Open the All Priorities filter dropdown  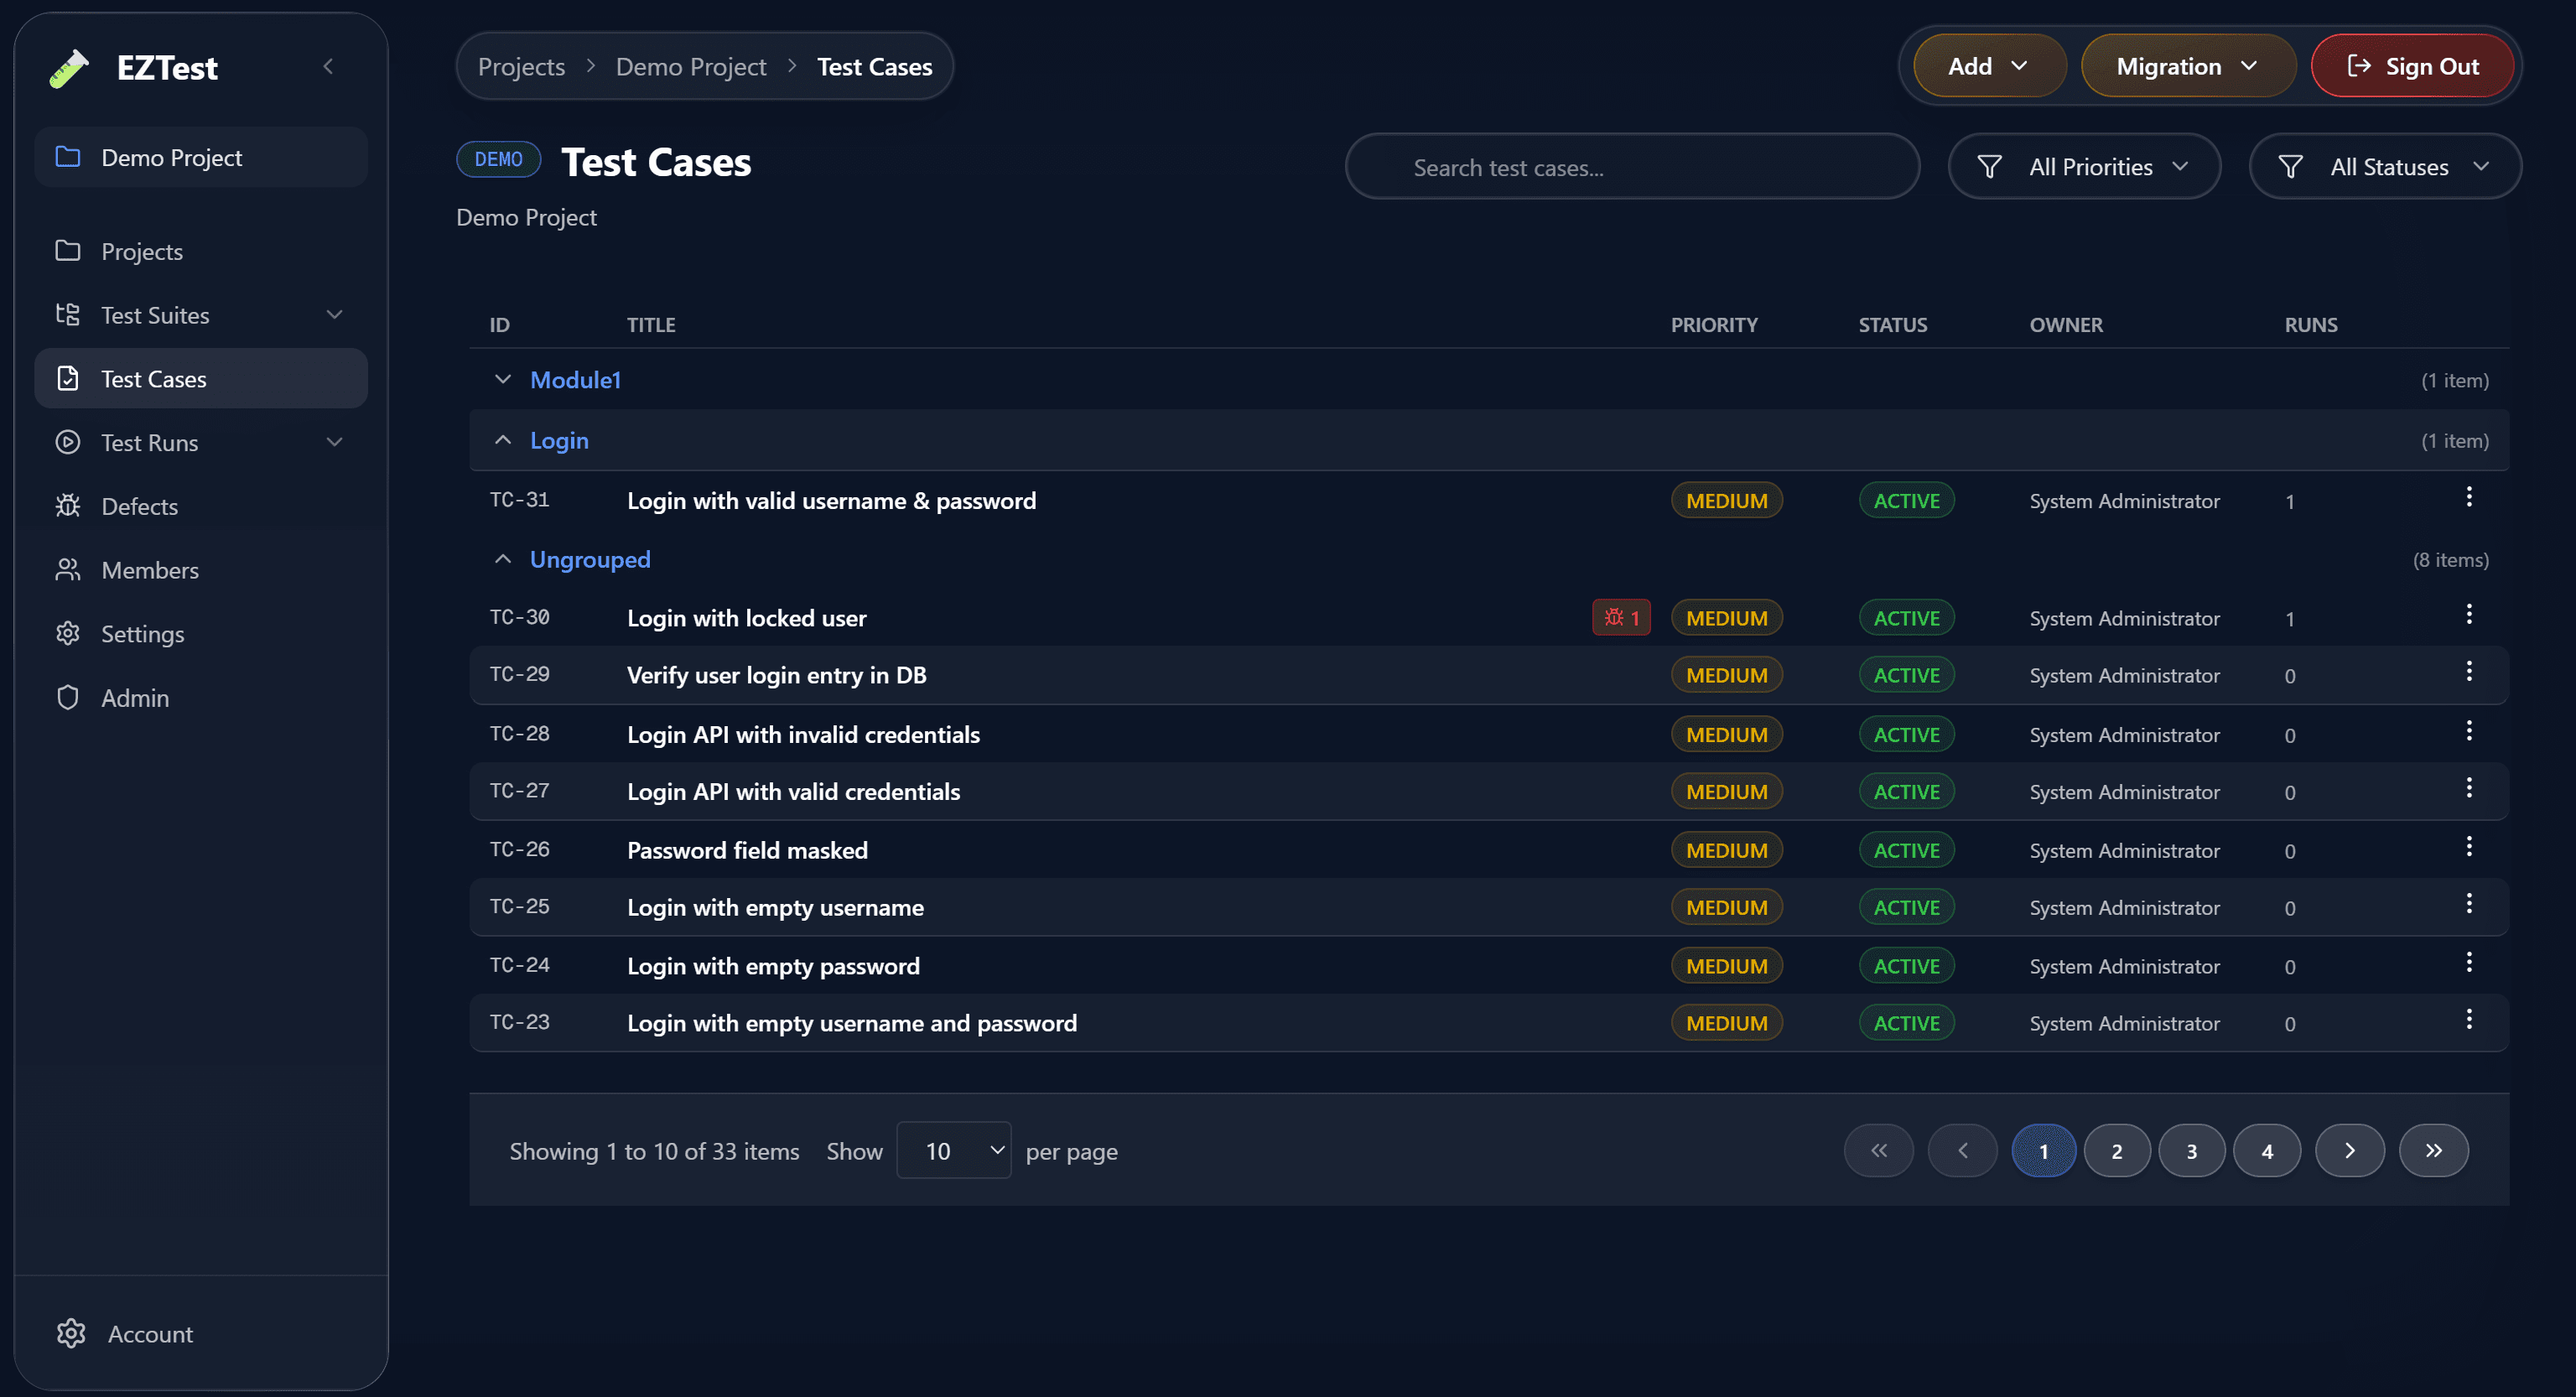click(x=2084, y=166)
